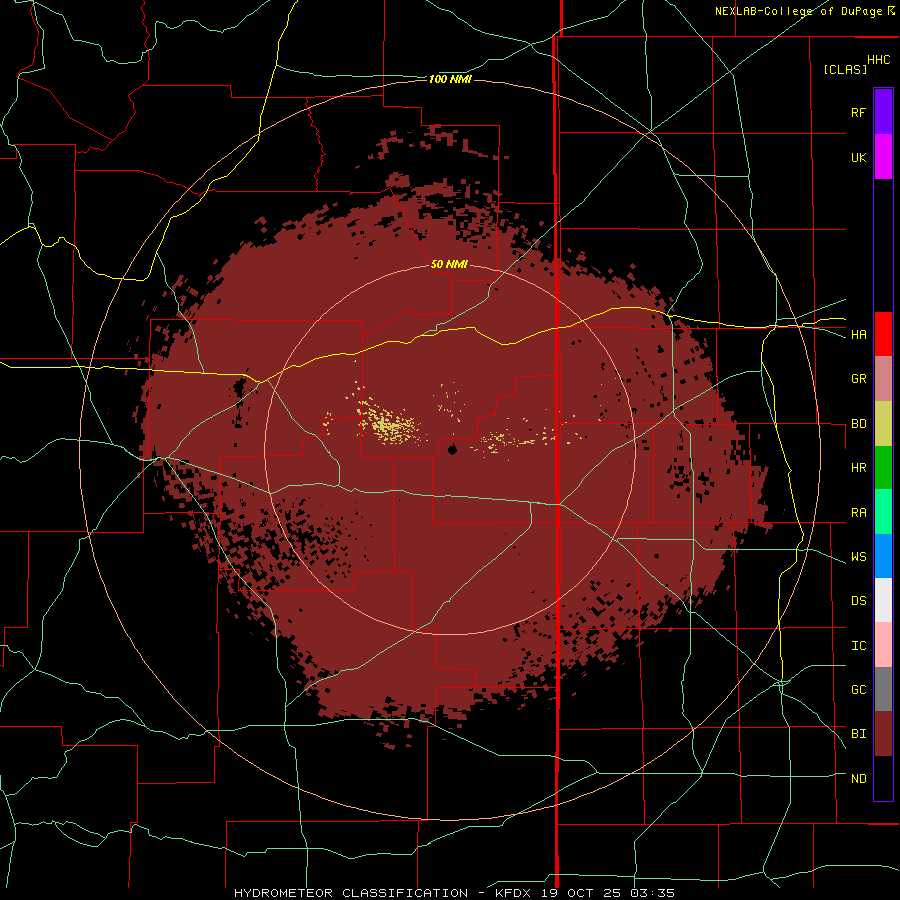Click the black radar site dot
The width and height of the screenshot is (900, 900).
click(452, 449)
